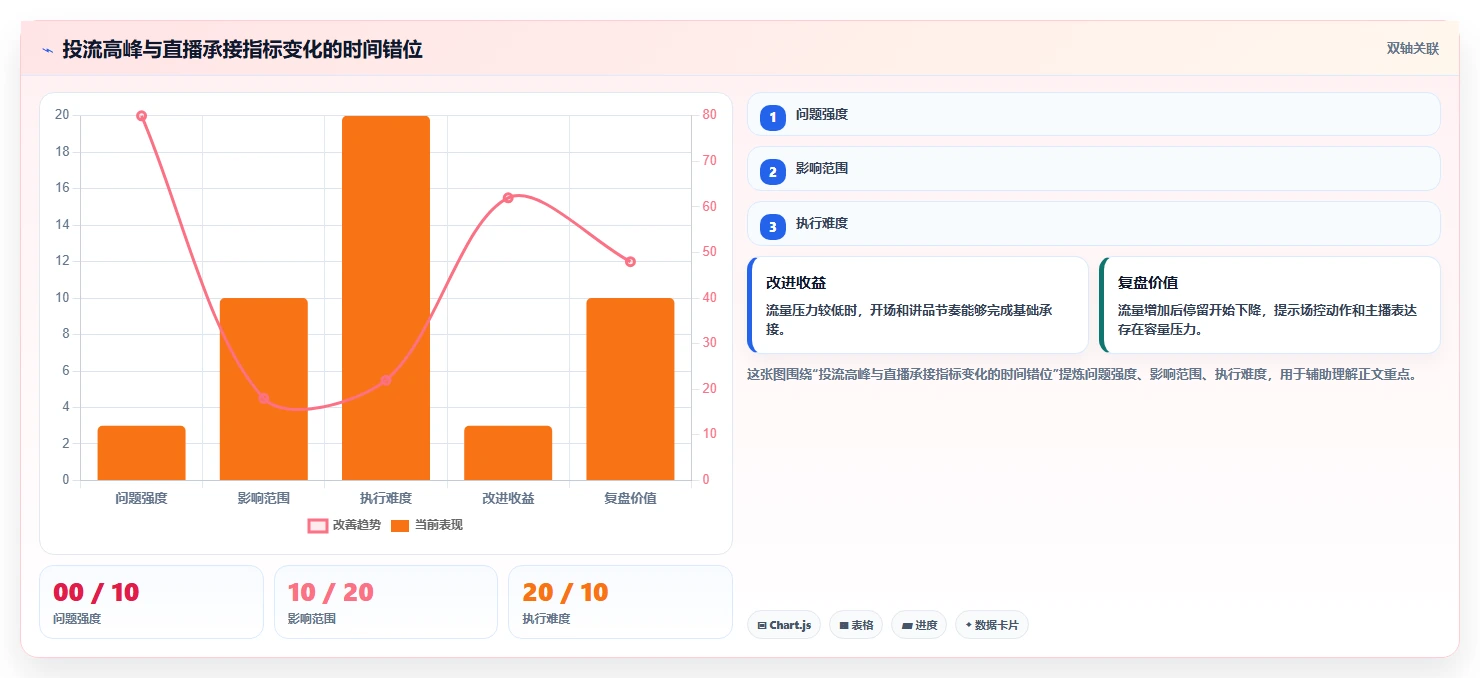Toggle the 改善趋势 legend entry

pos(345,525)
